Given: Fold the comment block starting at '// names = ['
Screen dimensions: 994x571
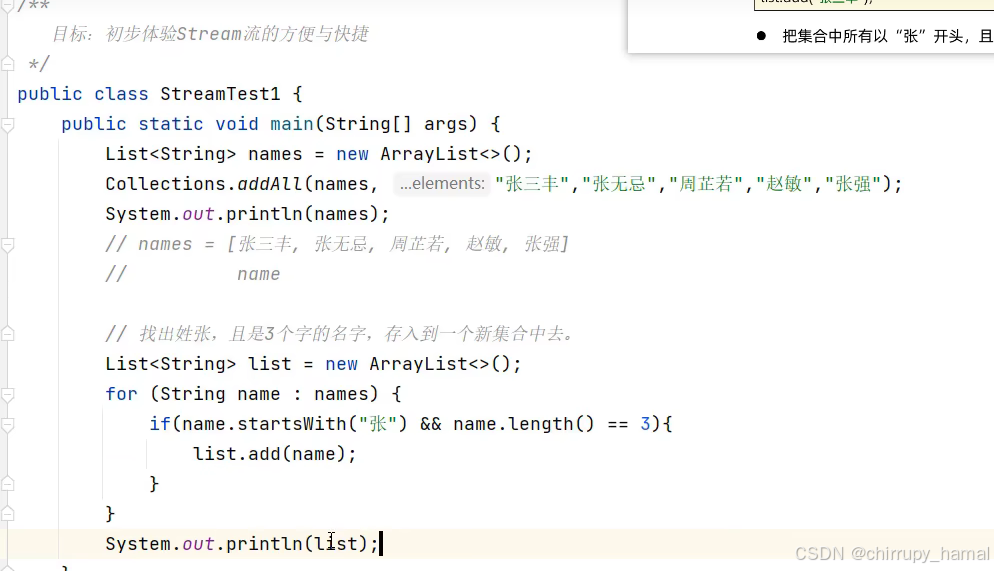Looking at the screenshot, I should pyautogui.click(x=8, y=245).
